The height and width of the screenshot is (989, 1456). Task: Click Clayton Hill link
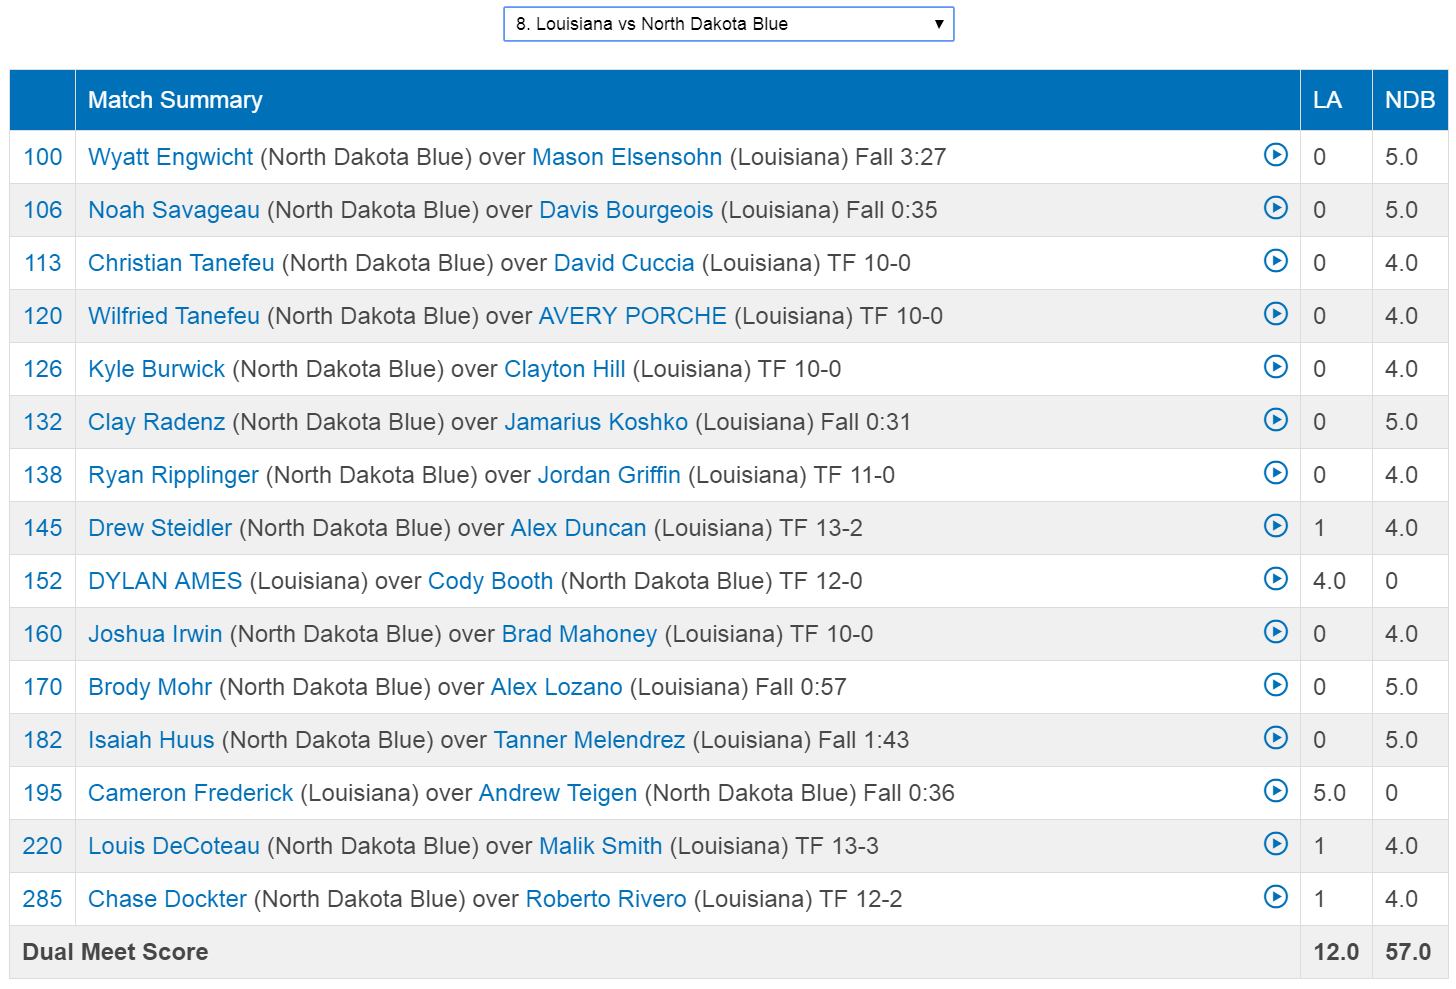[x=565, y=369]
